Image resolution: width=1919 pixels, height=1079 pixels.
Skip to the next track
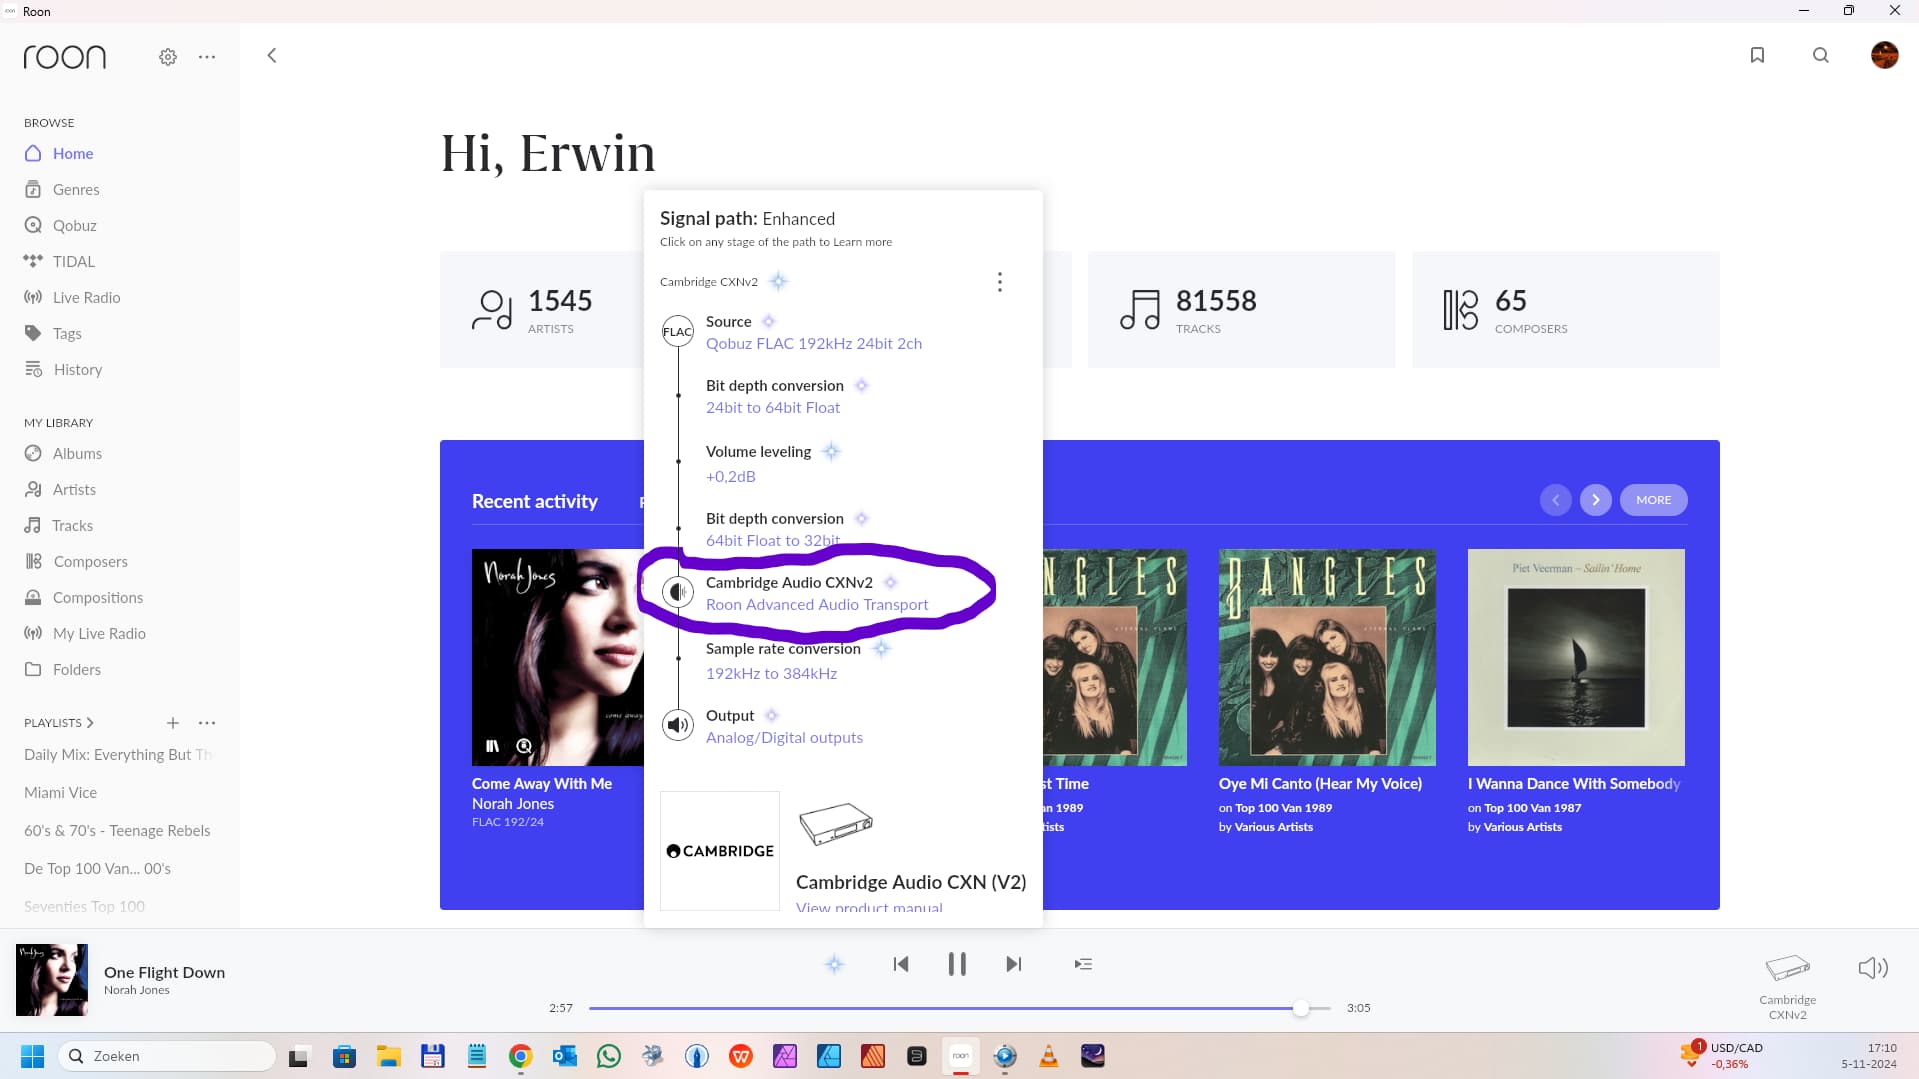(x=1013, y=964)
